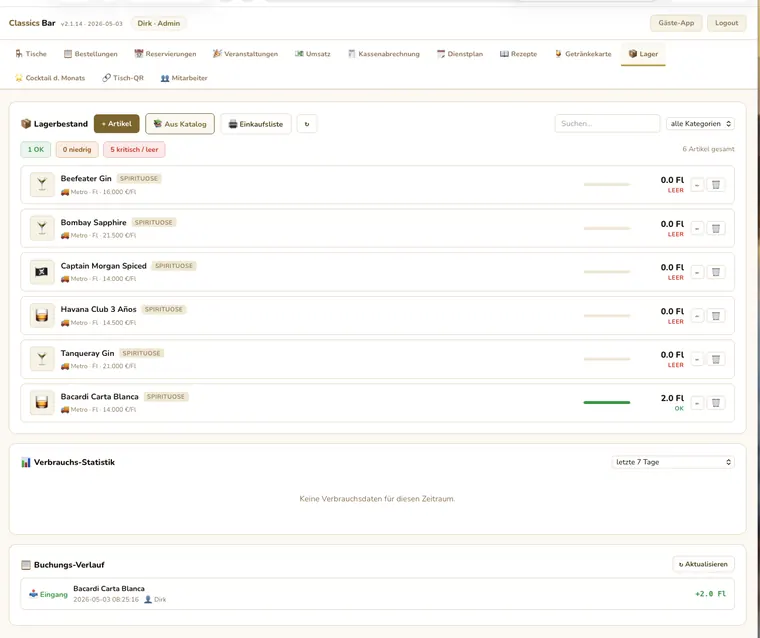
Task: Click minus button for Beefeater Gin
Action: pos(697,185)
